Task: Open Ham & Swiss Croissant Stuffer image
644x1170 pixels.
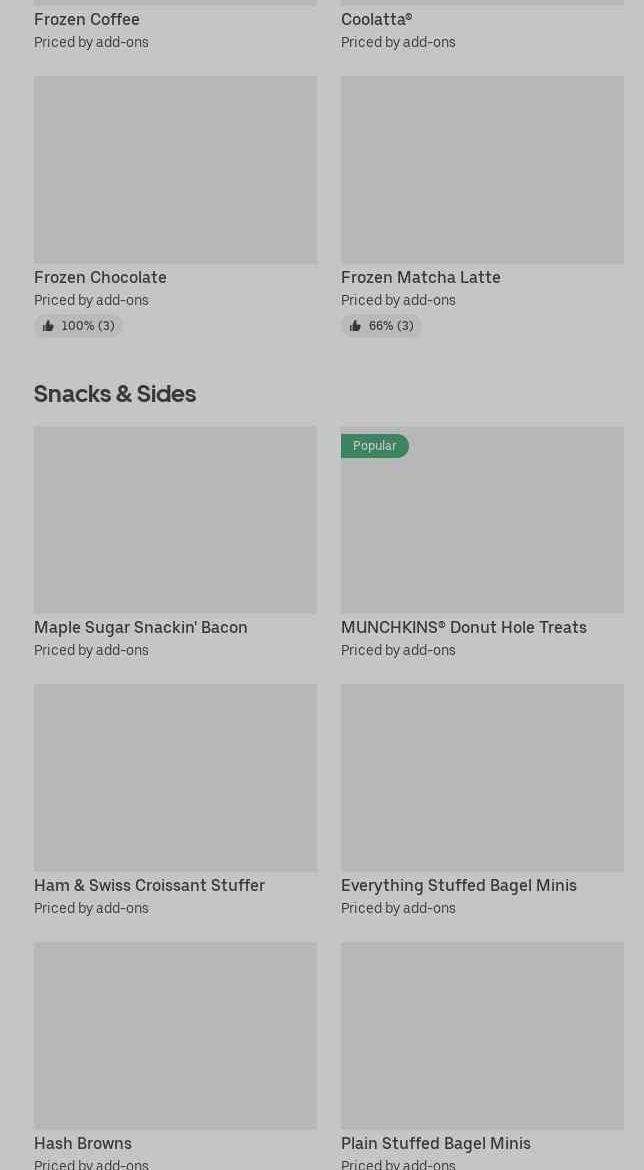Action: click(175, 778)
